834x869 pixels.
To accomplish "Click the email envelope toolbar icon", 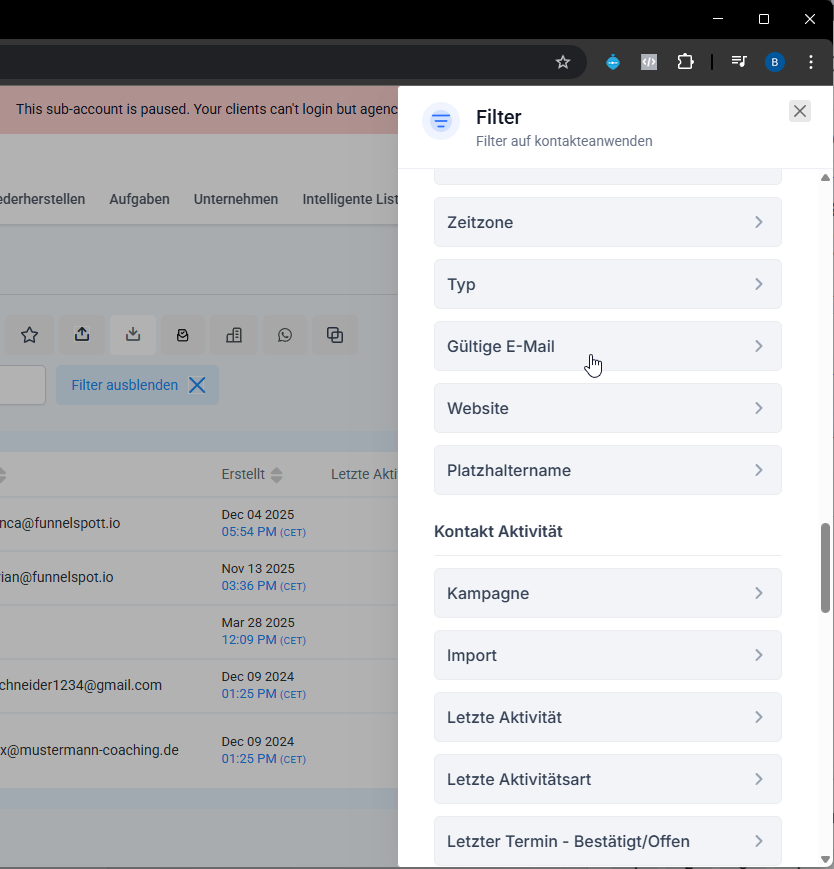I will [x=183, y=335].
